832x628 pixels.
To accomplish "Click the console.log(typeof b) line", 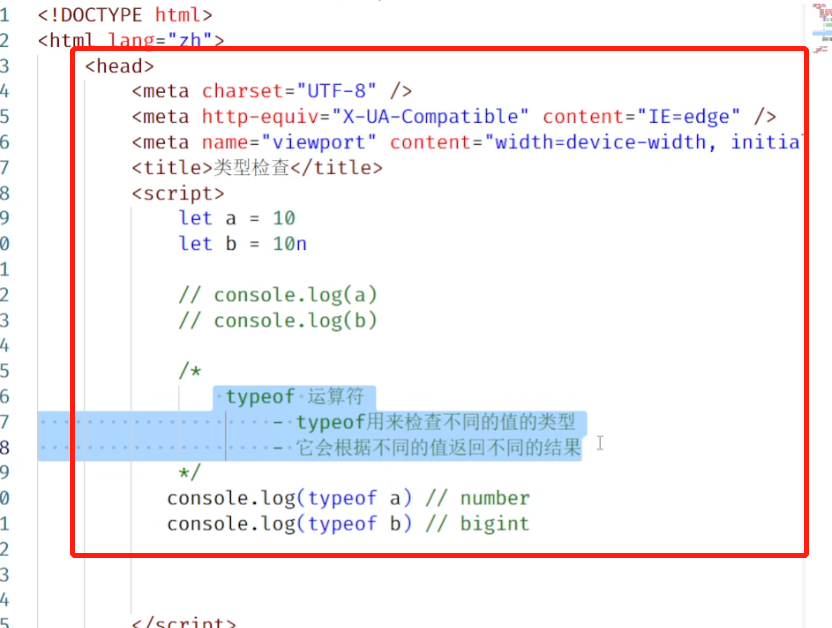I will (x=348, y=524).
